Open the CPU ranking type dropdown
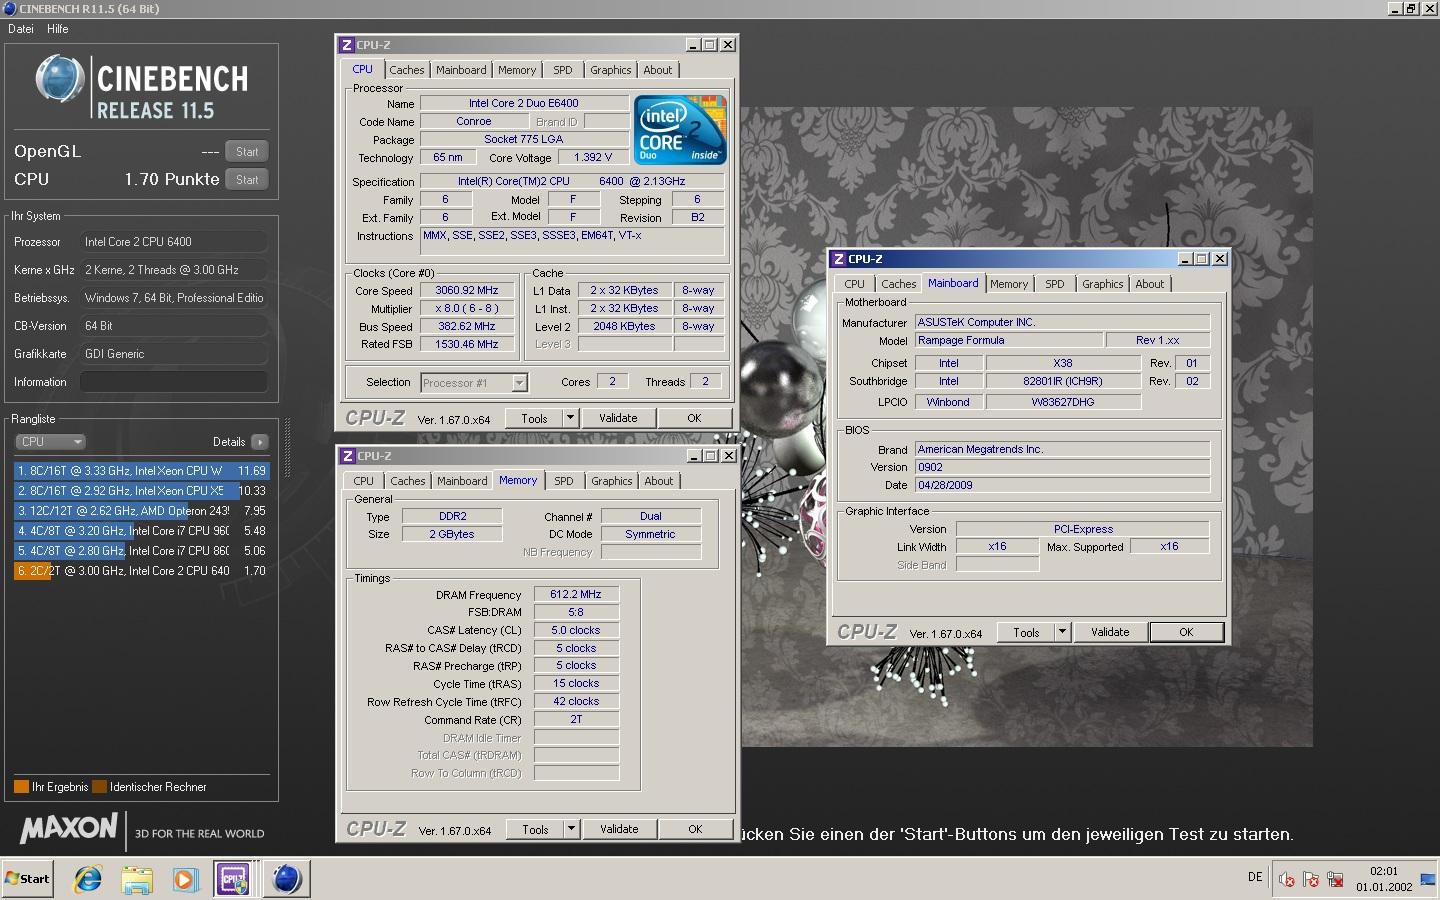The width and height of the screenshot is (1440, 900). tap(50, 442)
